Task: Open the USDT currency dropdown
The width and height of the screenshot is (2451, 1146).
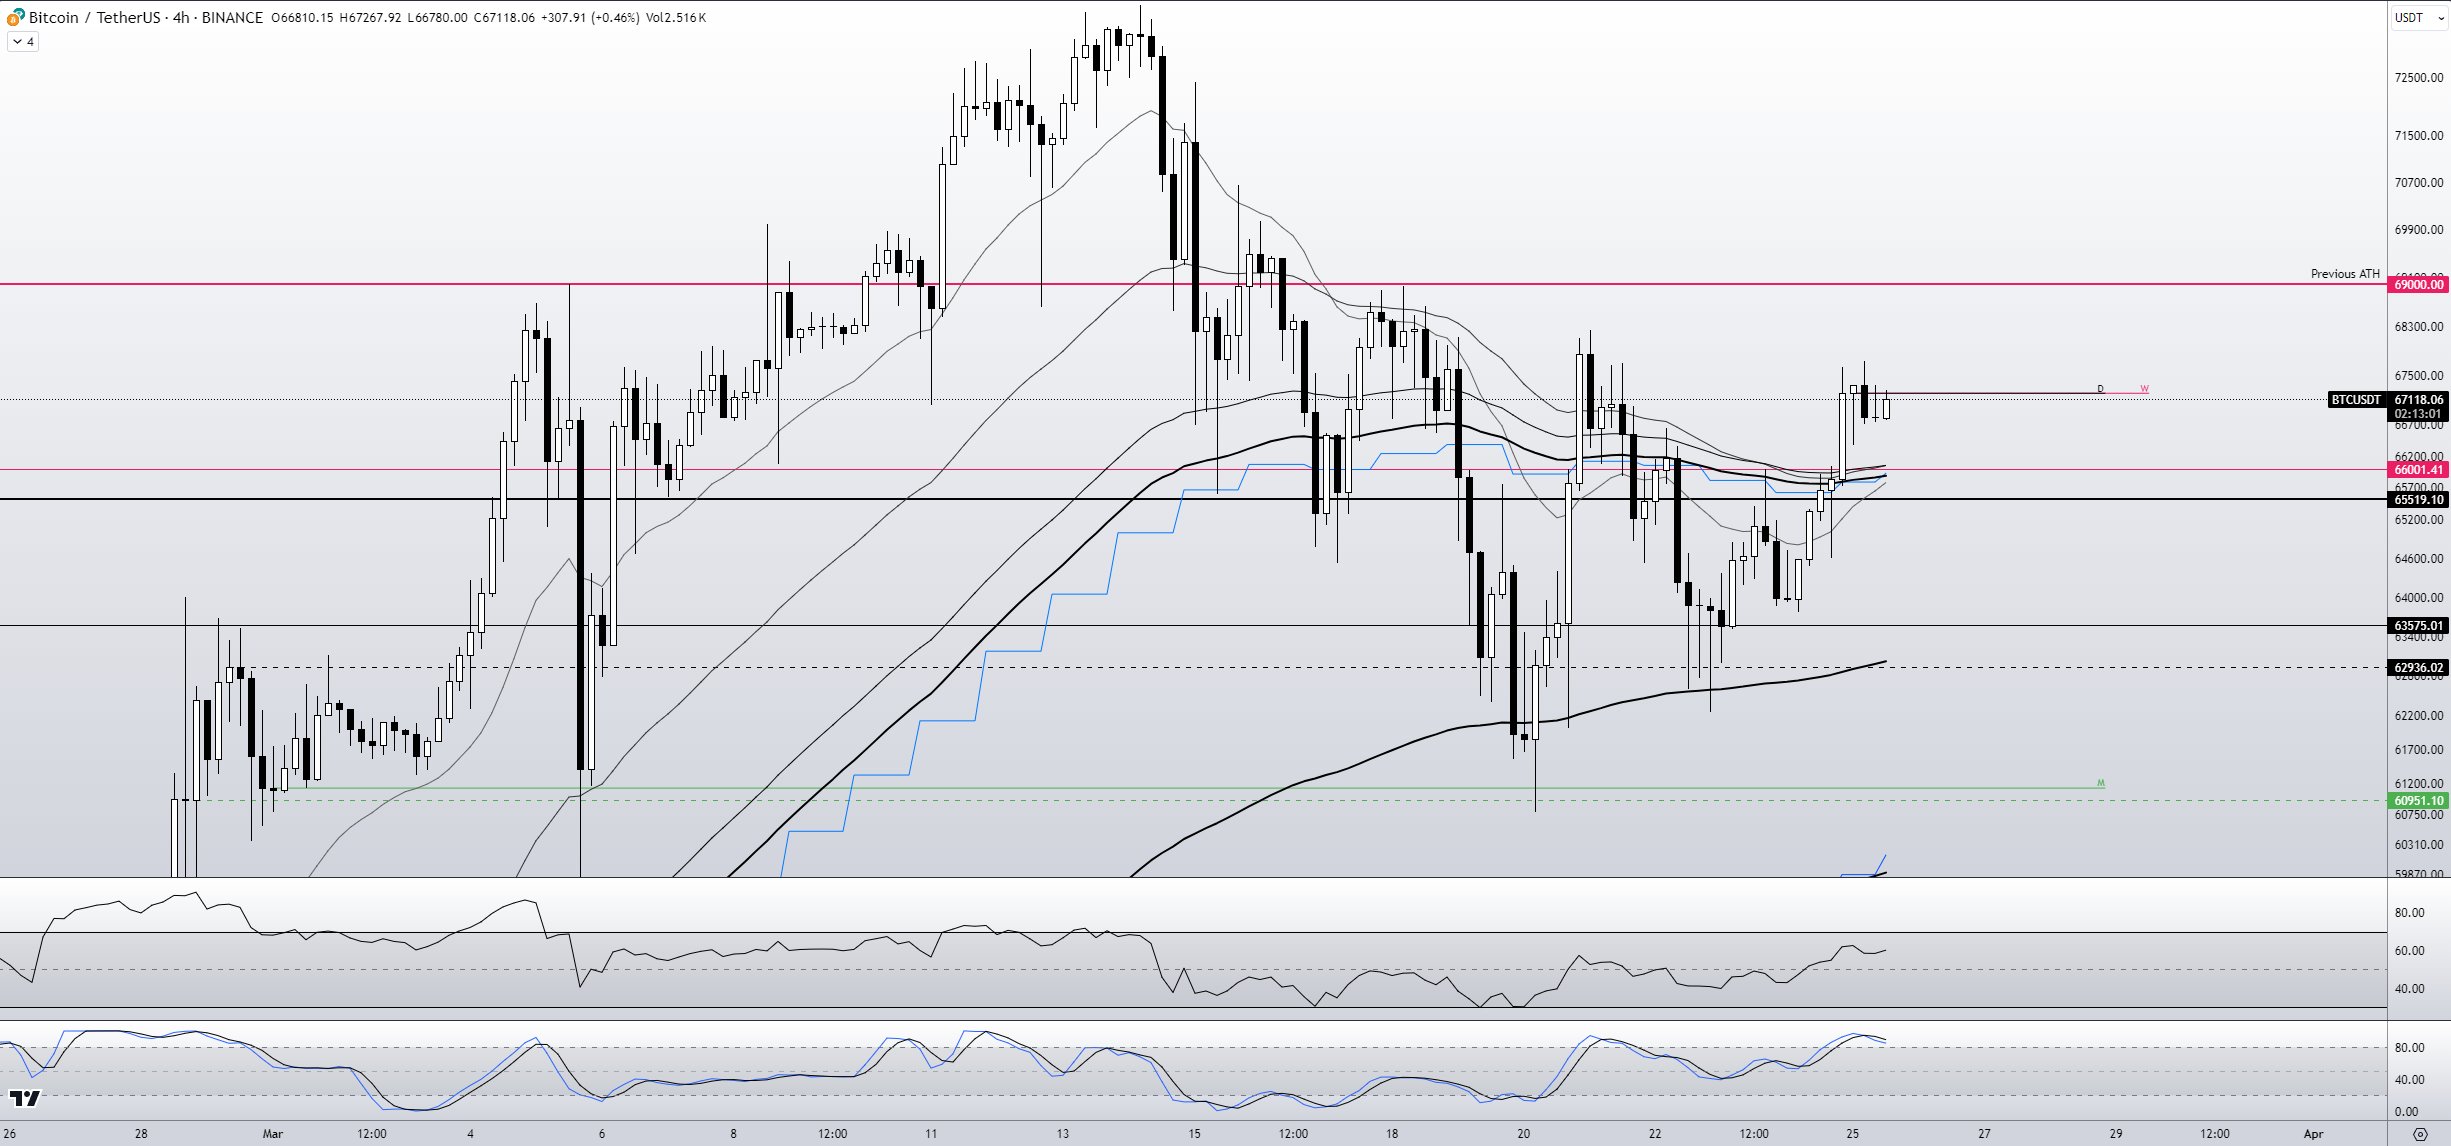Action: click(2418, 17)
